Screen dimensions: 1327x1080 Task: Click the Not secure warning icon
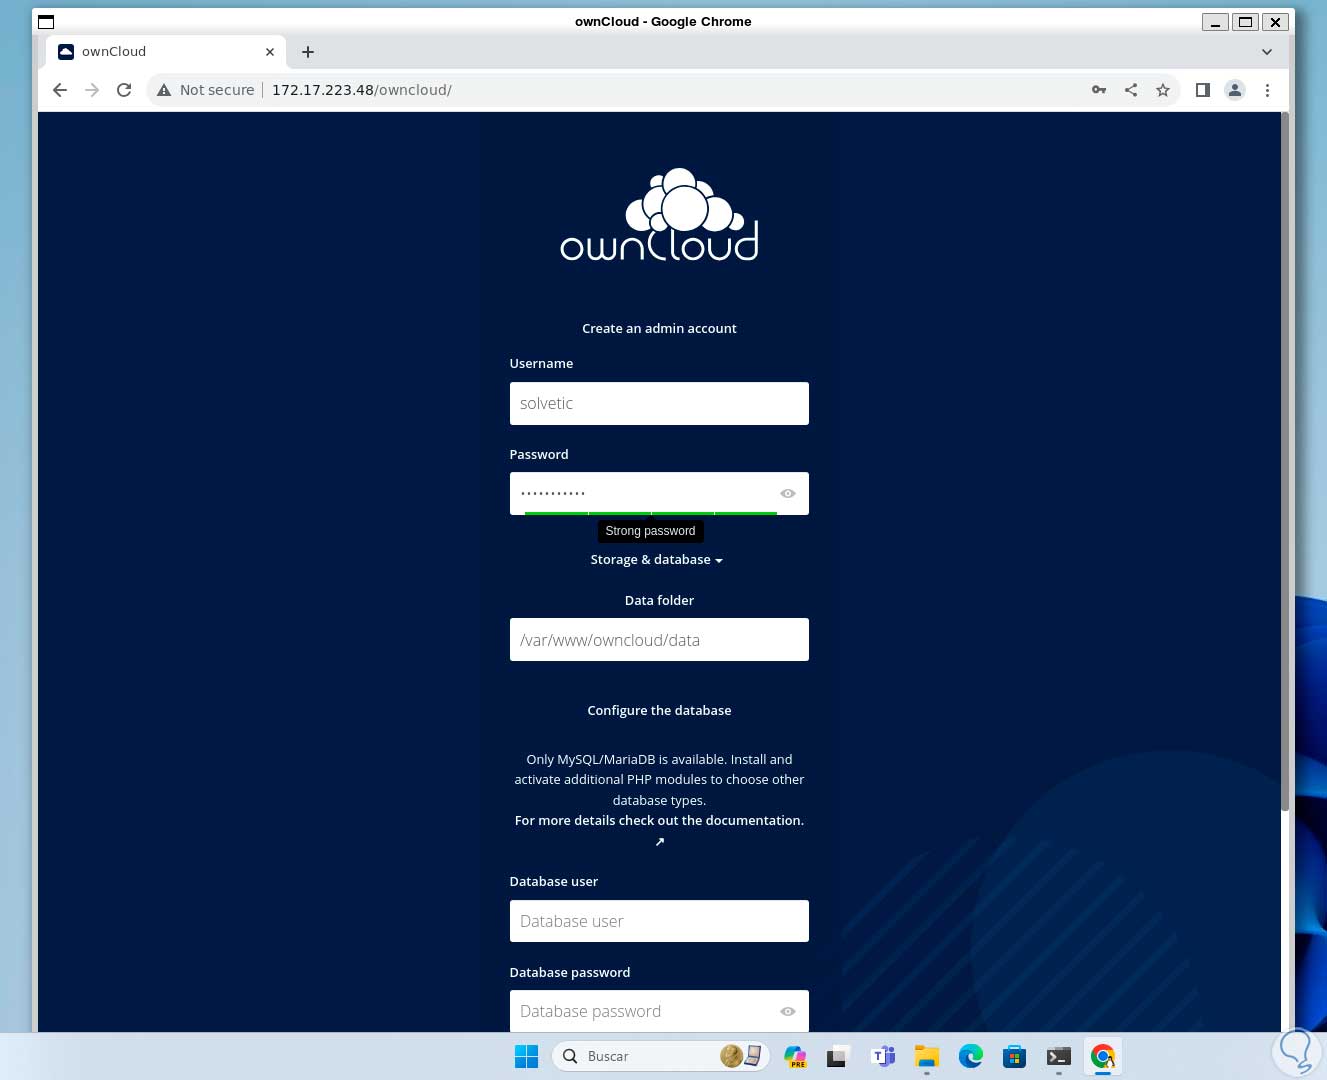[164, 90]
